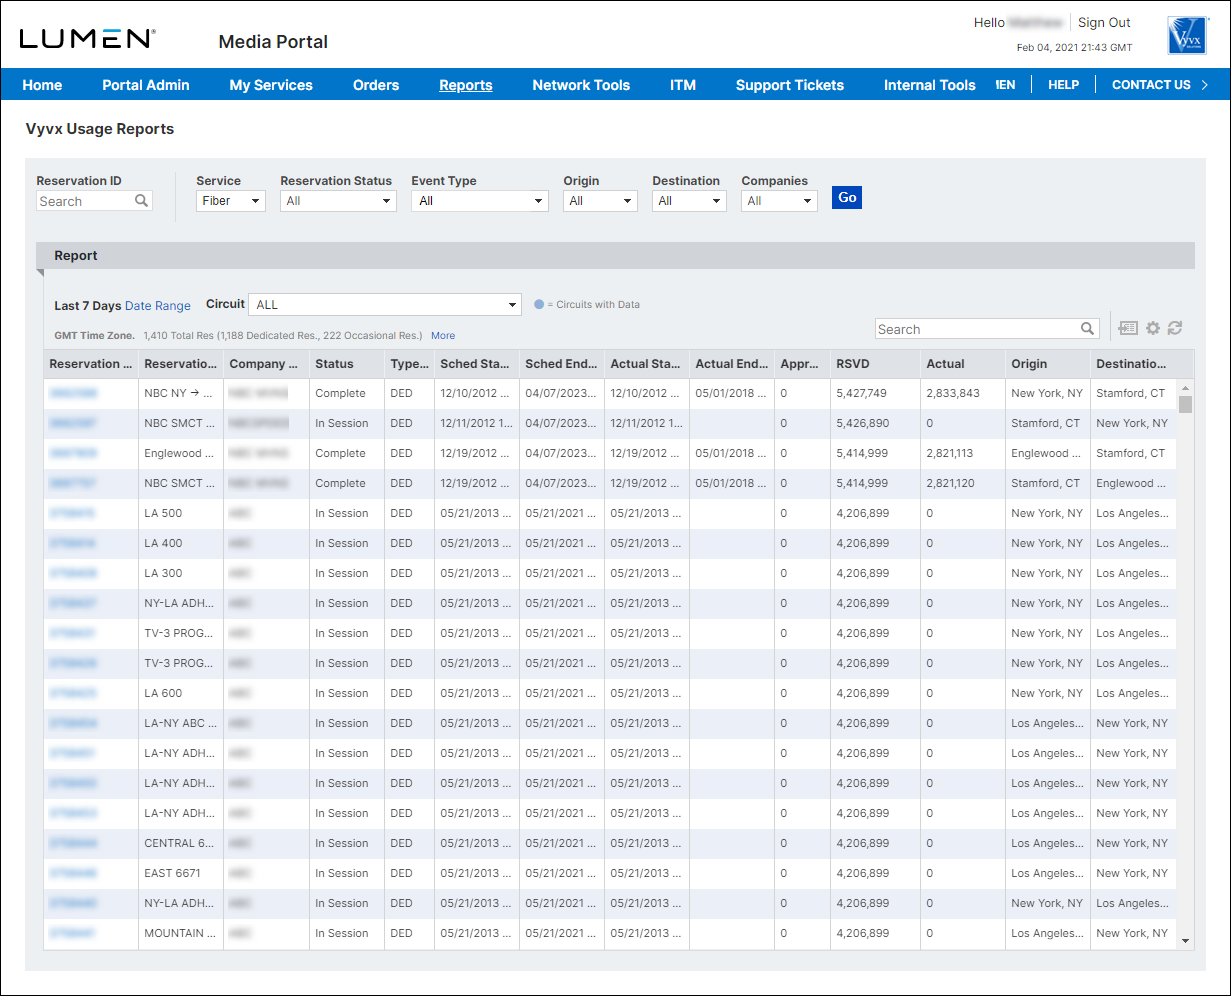Click the table scrollbar down arrow

pos(1186,940)
